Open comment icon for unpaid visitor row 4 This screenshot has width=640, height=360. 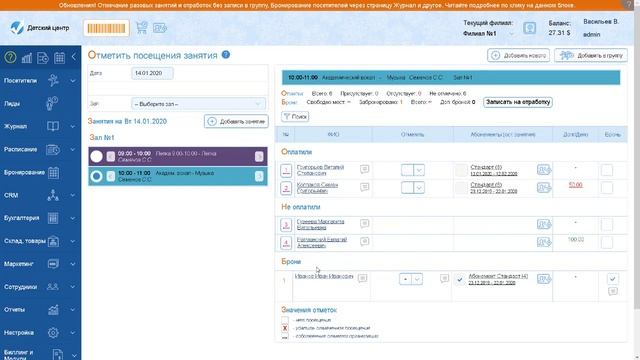(x=364, y=241)
